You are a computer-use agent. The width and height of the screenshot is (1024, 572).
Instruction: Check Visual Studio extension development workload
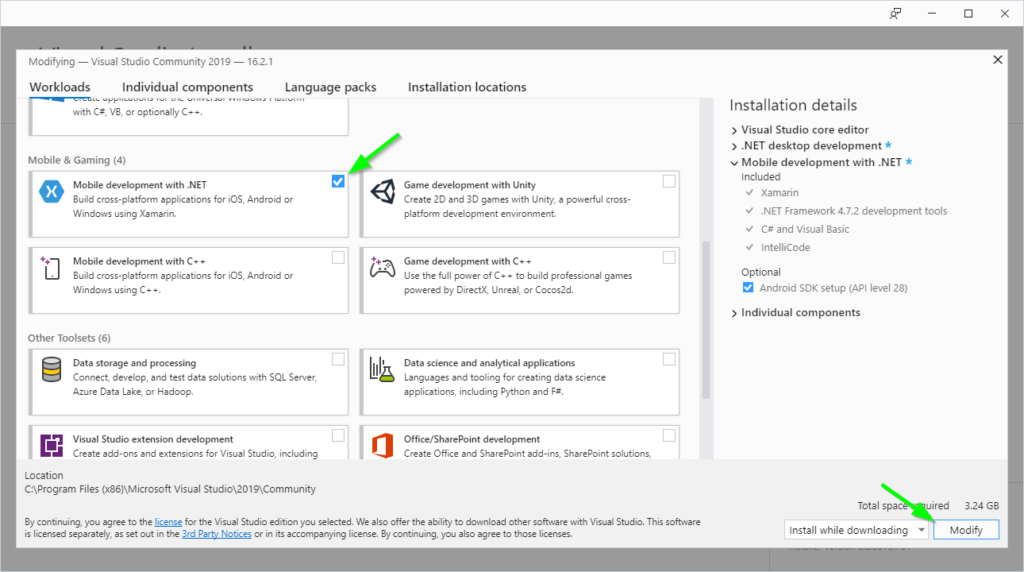pos(338,436)
